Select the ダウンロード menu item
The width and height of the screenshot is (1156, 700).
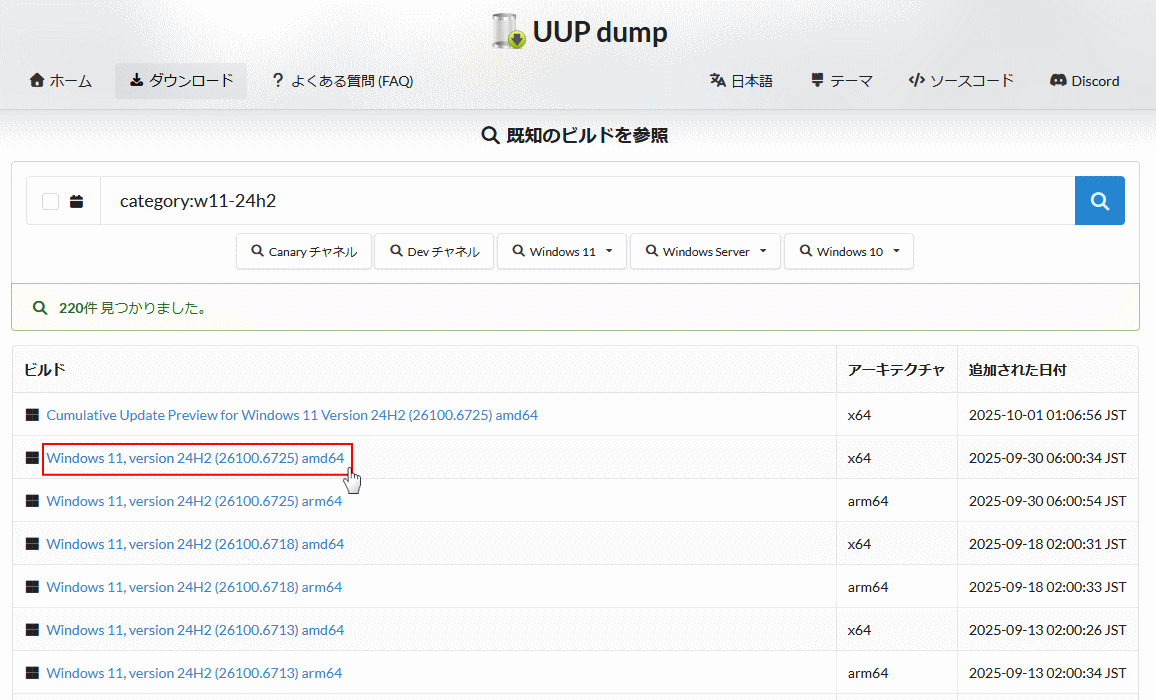tap(181, 81)
